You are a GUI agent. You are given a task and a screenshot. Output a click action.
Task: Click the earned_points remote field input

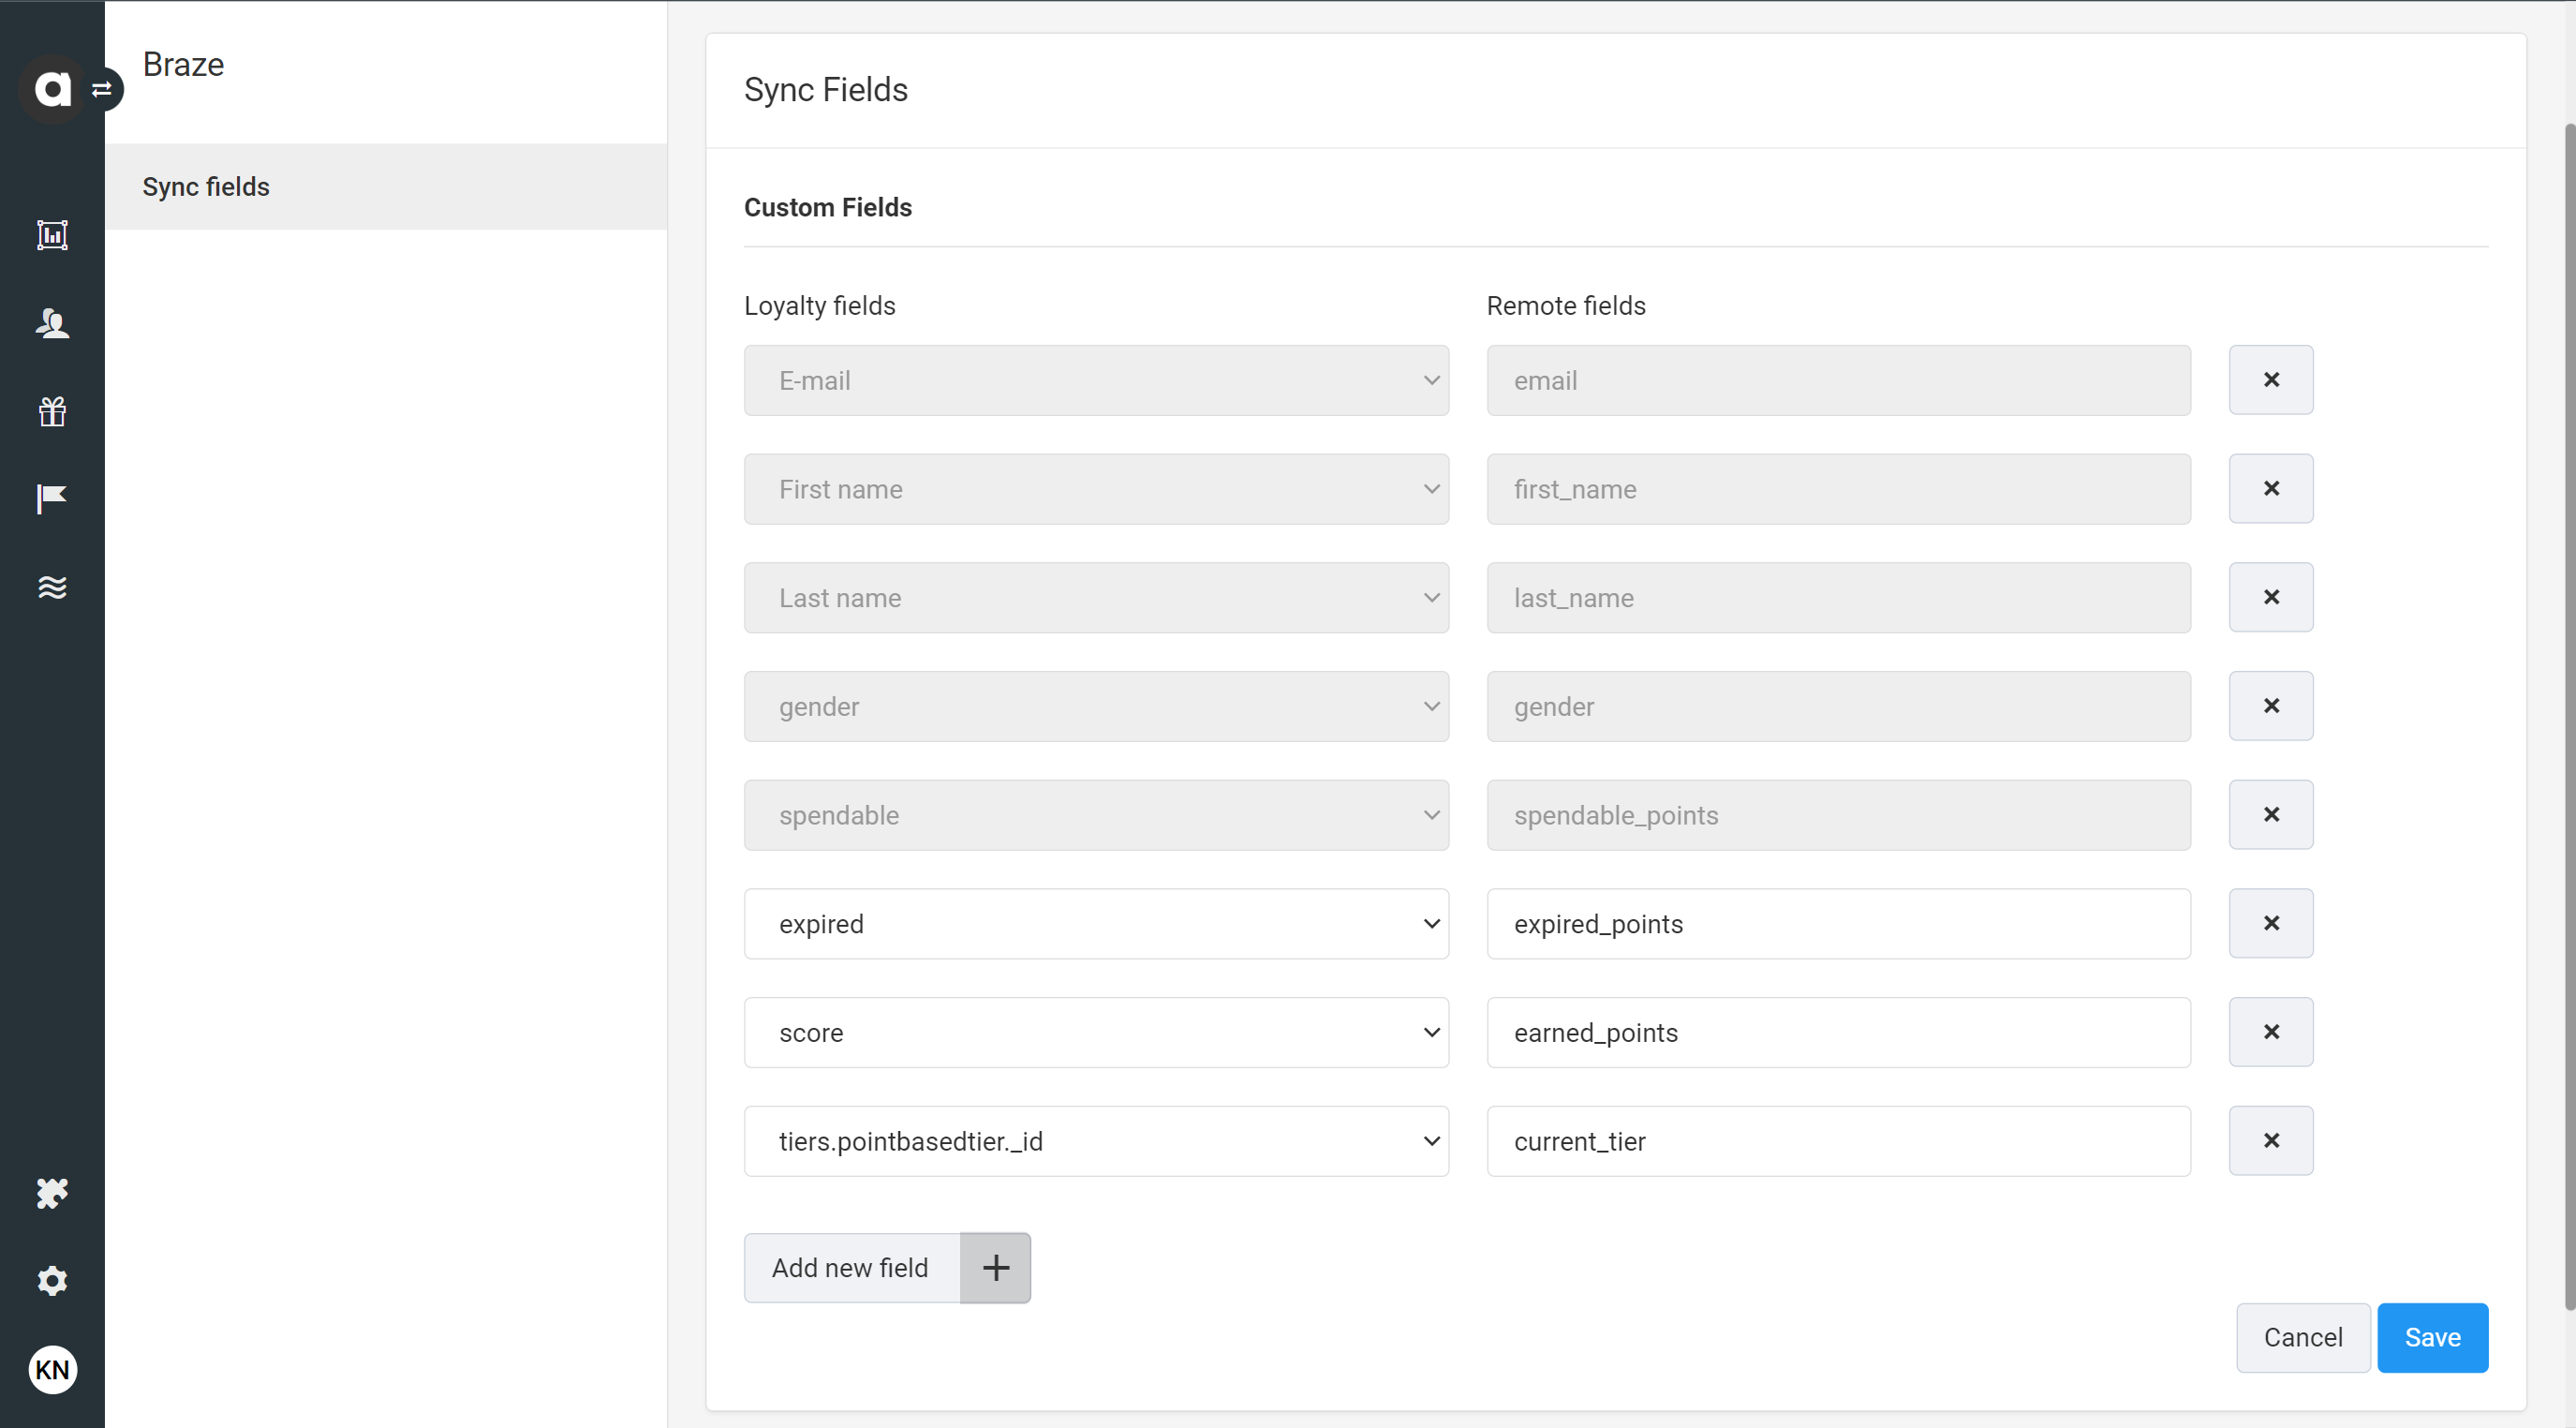click(x=1840, y=1033)
